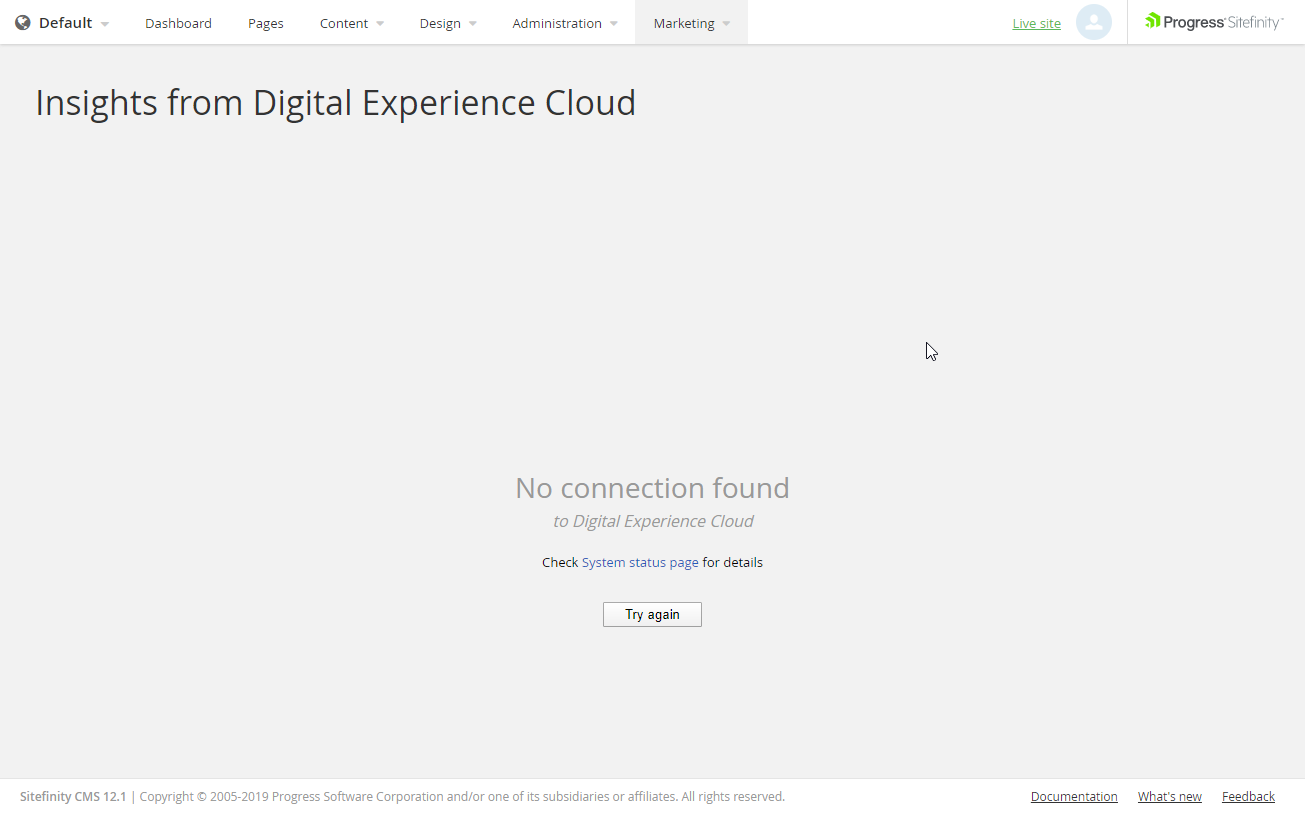
Task: Click the Try again button
Action: pyautogui.click(x=652, y=614)
